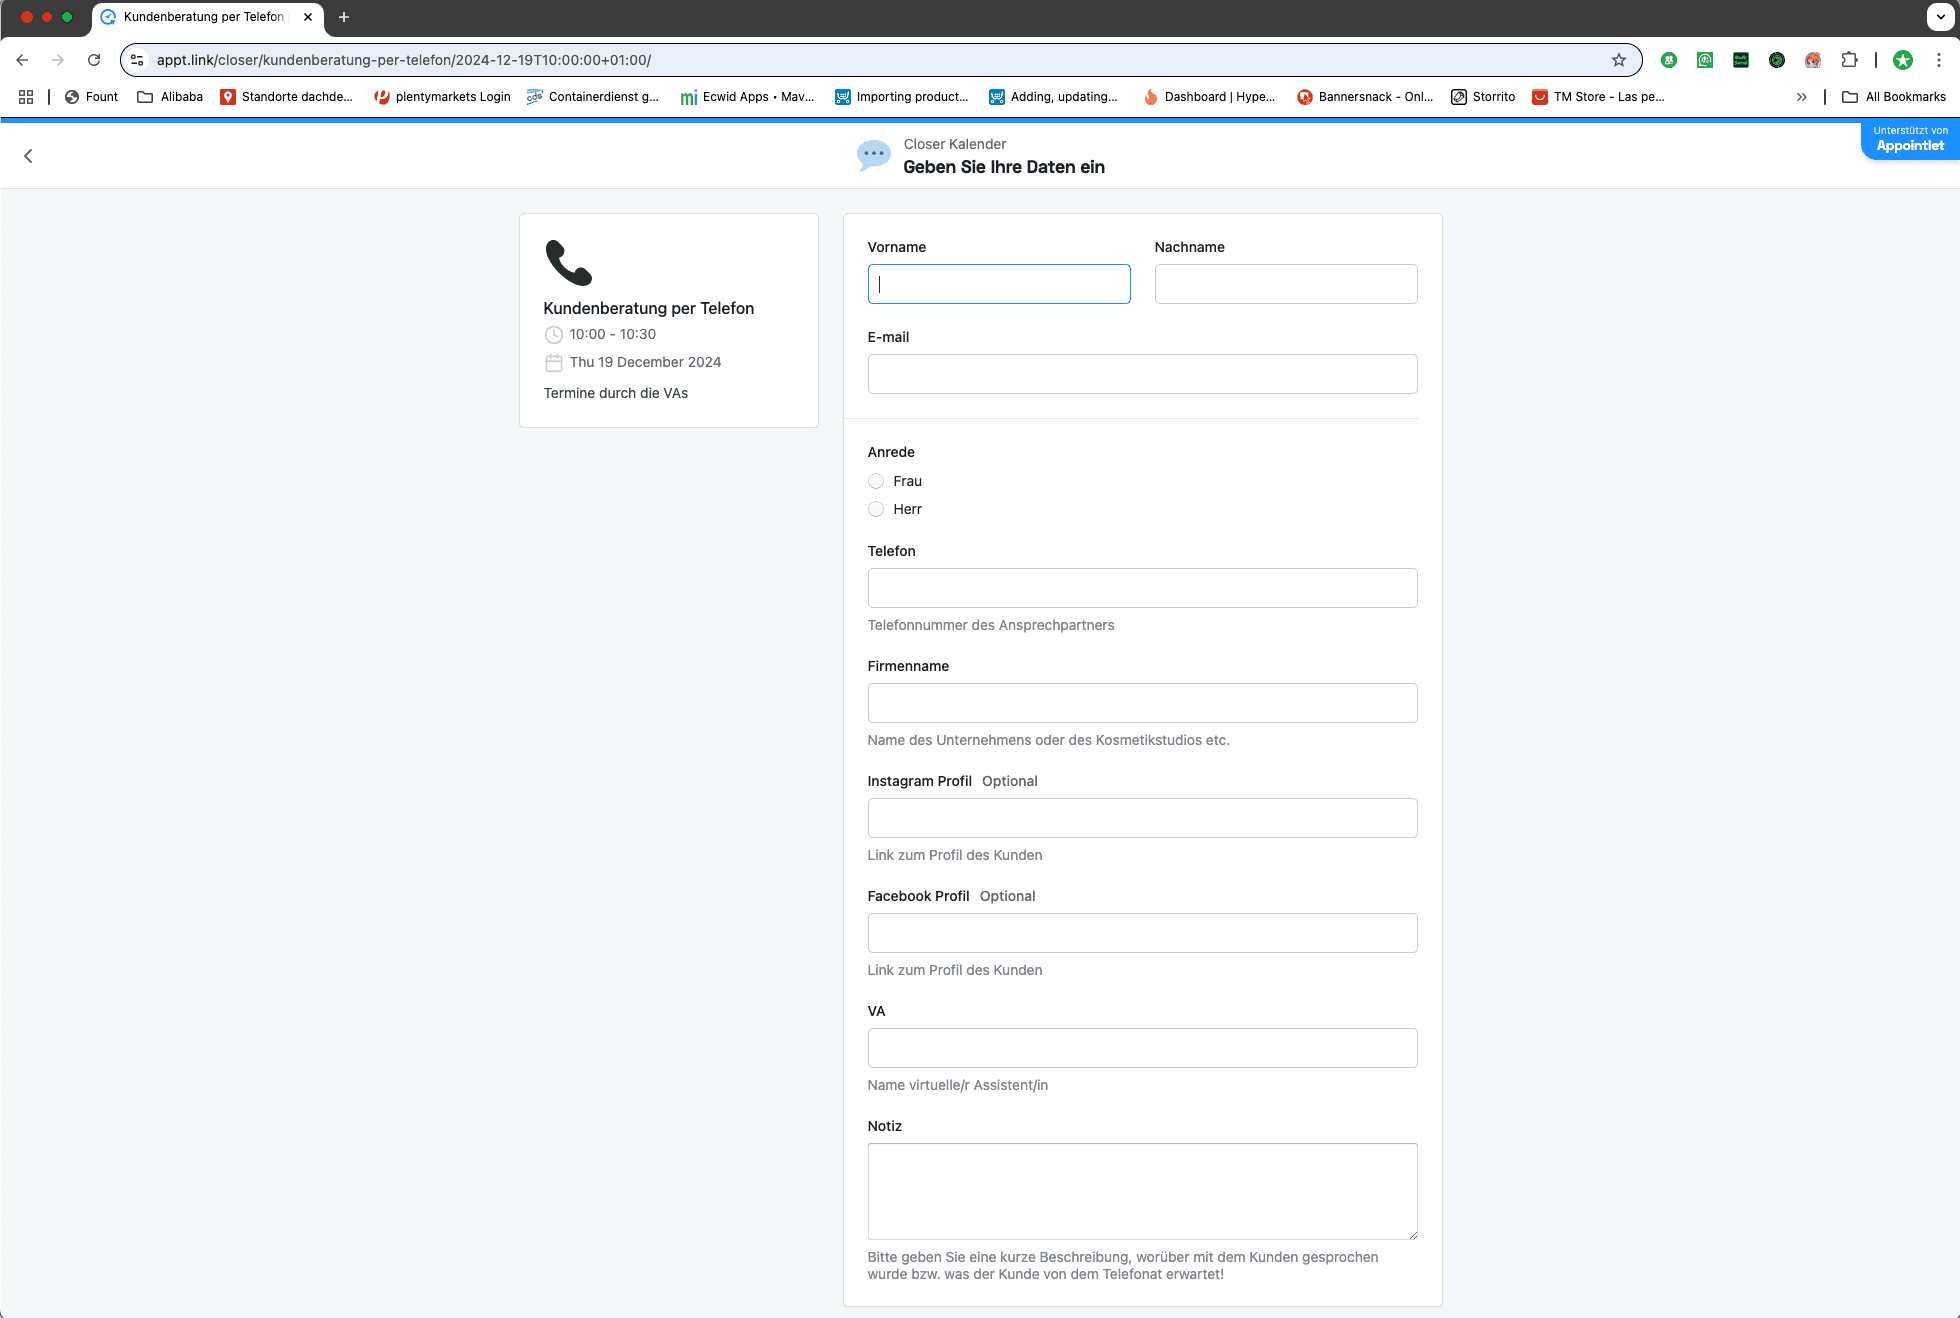Expand the hidden bookmarks overflow chevron
The width and height of the screenshot is (1960, 1318).
1801,97
